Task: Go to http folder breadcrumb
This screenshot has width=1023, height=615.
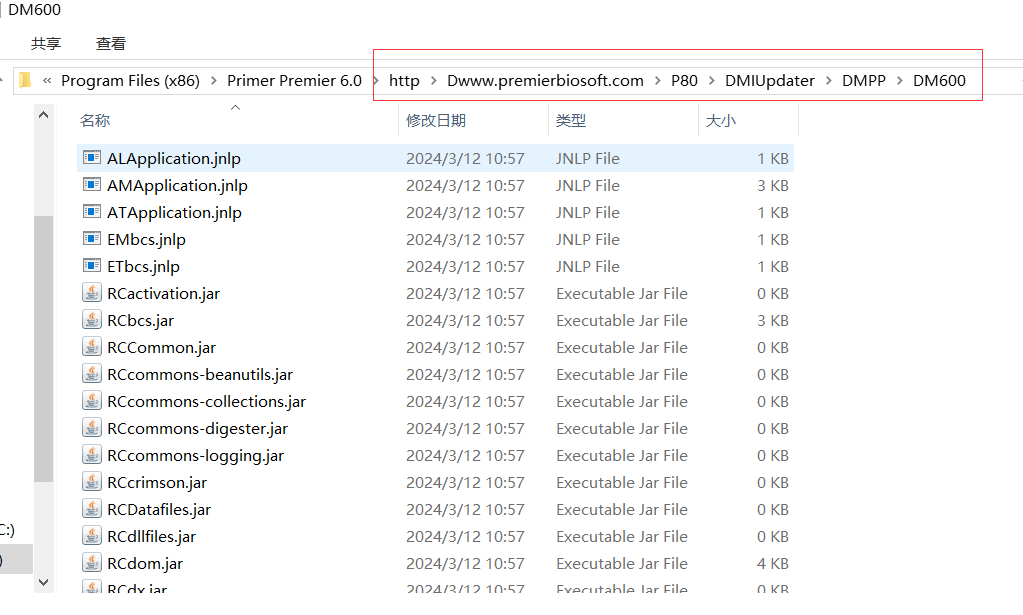Action: (x=405, y=80)
